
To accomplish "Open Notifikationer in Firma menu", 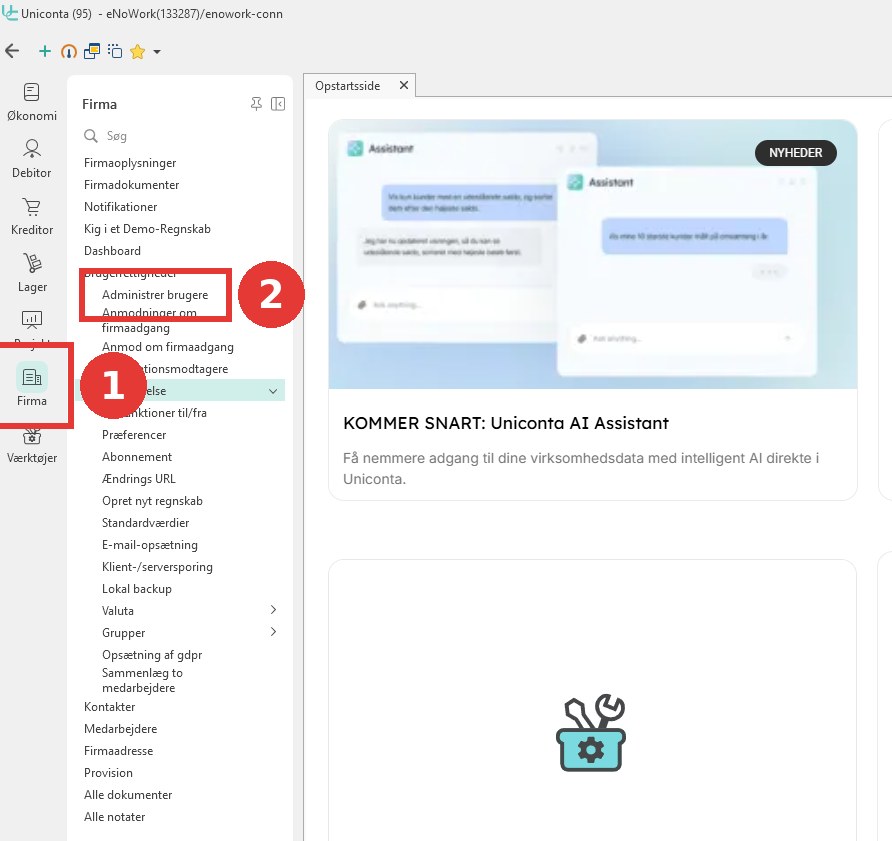I will pos(121,207).
